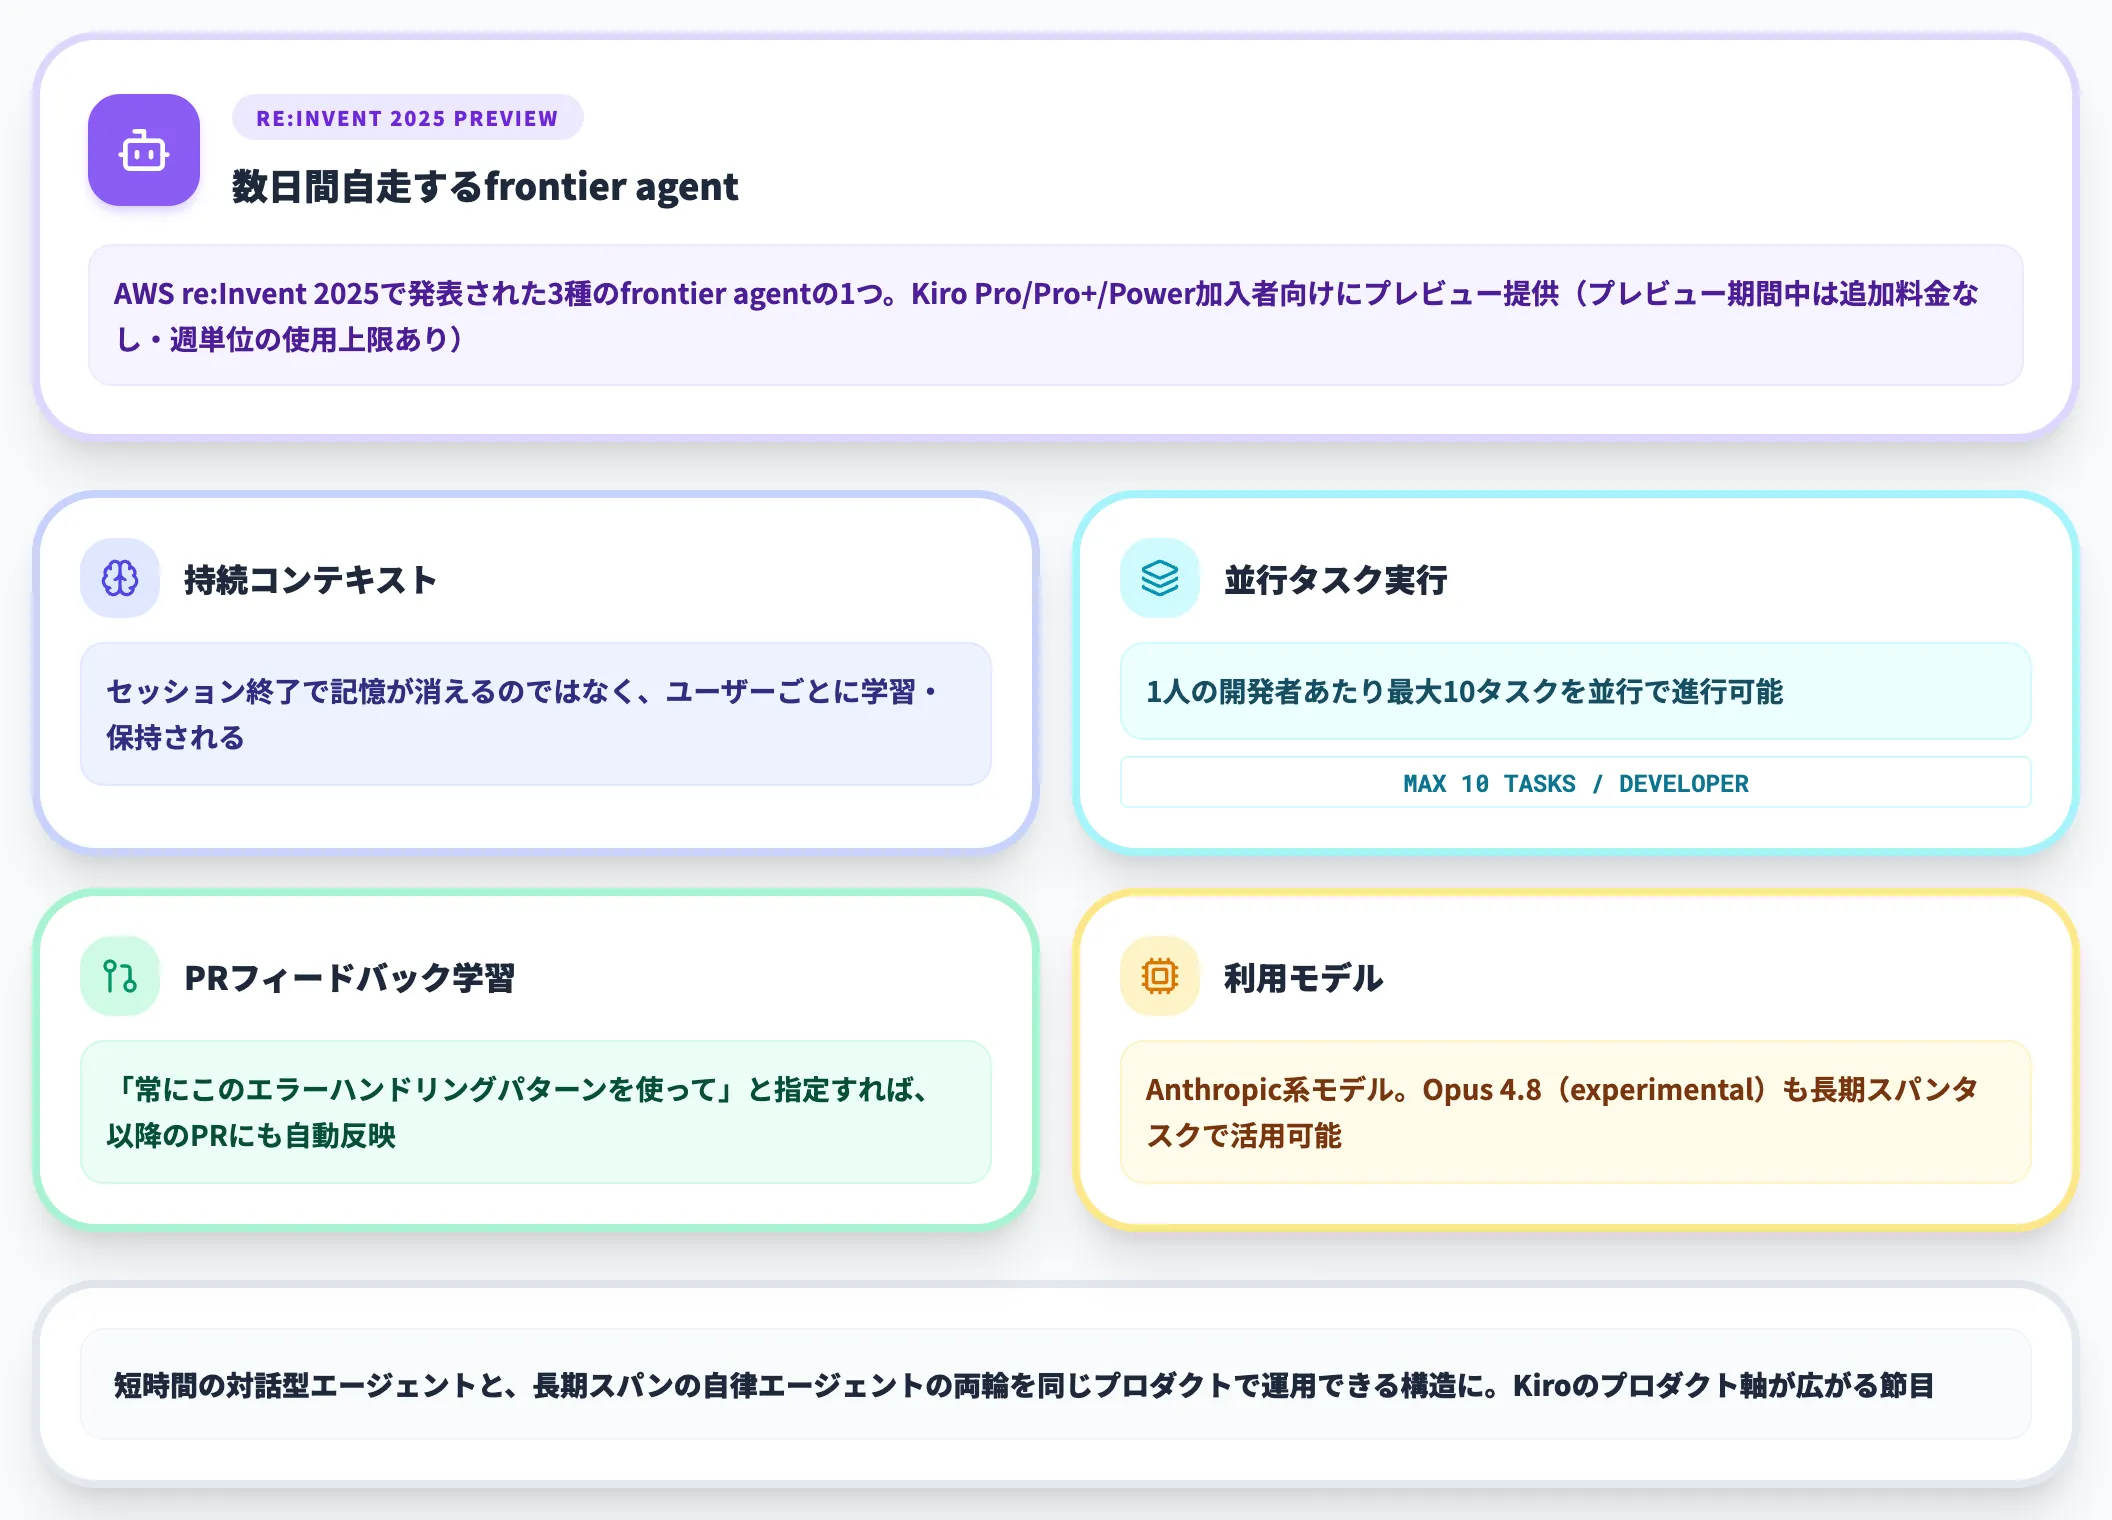Click the 短時間の対話型エージェント summary text

coord(1023,1385)
